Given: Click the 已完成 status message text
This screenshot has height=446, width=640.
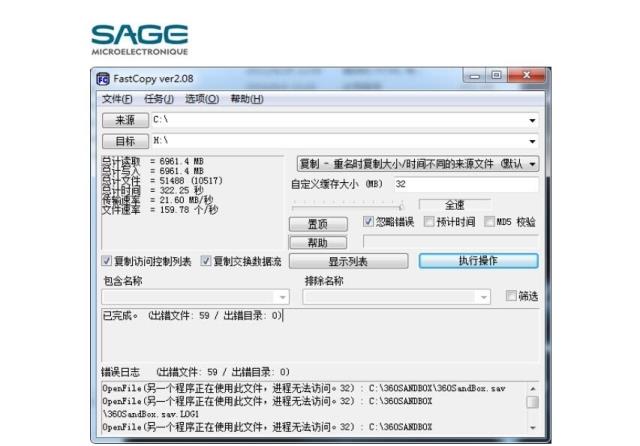Looking at the screenshot, I should (x=192, y=315).
